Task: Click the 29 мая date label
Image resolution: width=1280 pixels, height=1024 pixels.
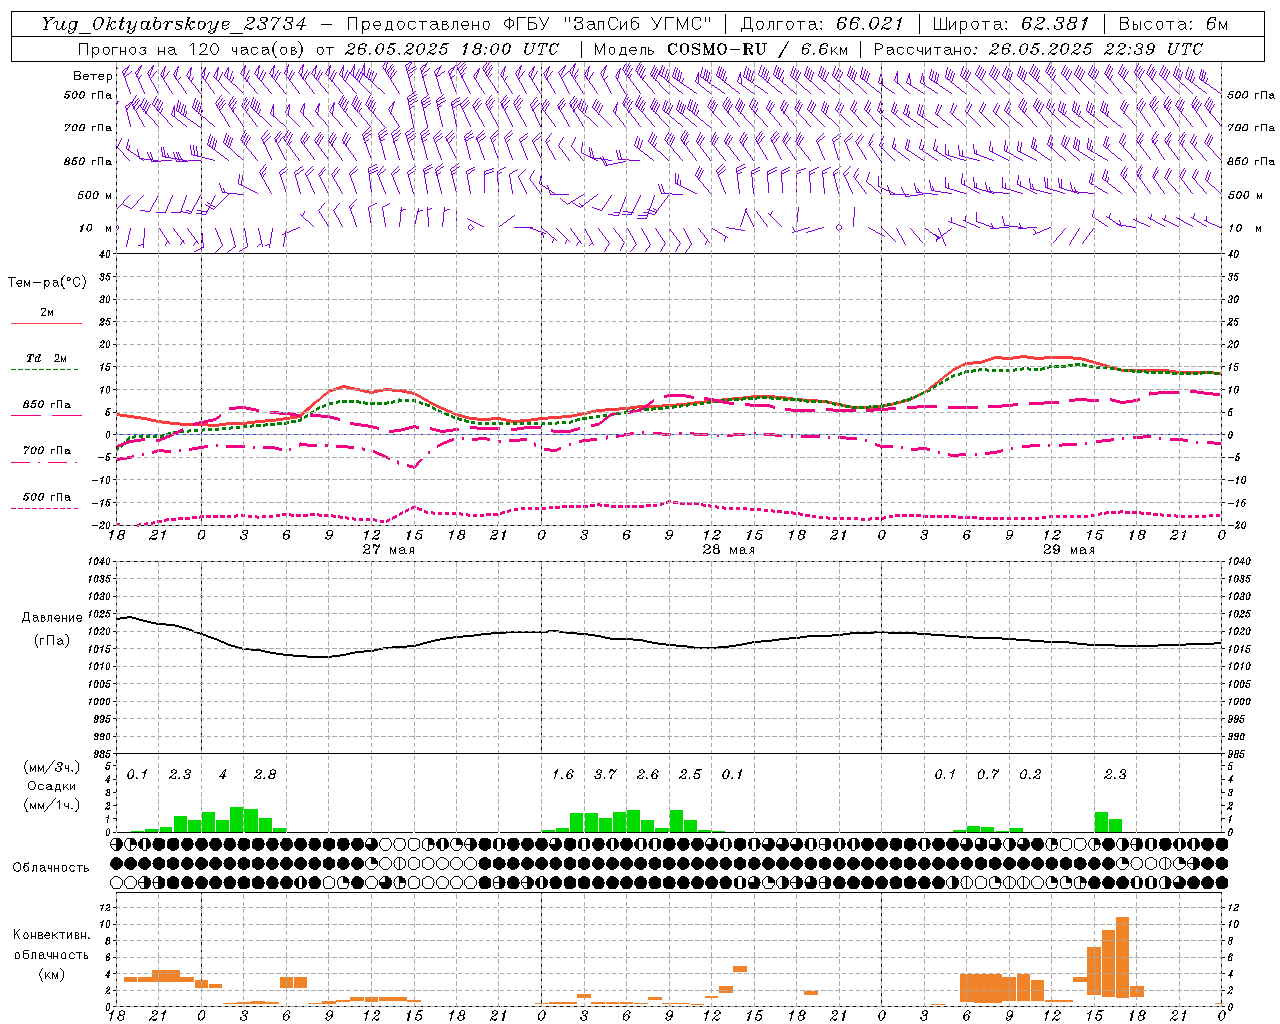Action: pyautogui.click(x=1068, y=549)
